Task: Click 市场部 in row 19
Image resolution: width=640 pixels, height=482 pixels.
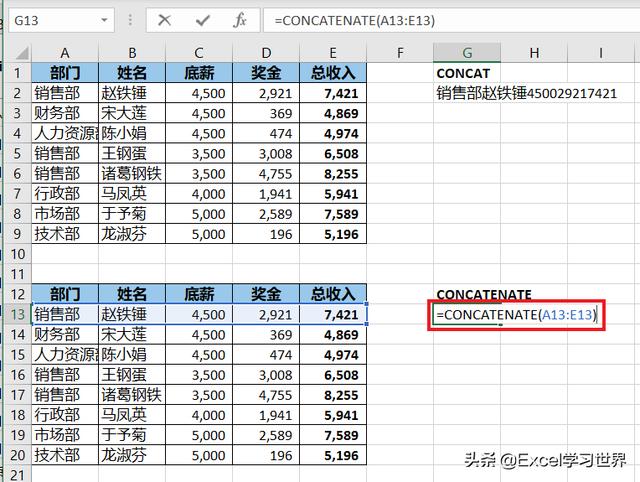Action: 64,435
